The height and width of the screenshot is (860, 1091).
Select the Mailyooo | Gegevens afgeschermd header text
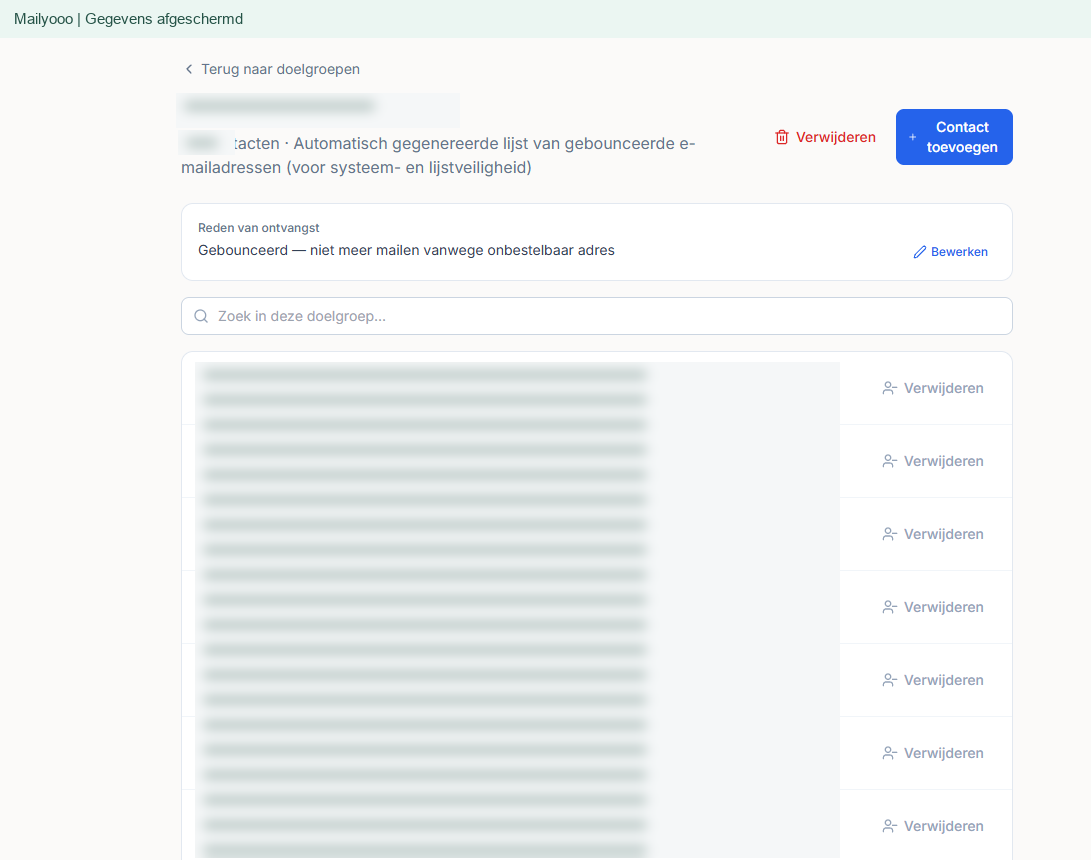(129, 19)
